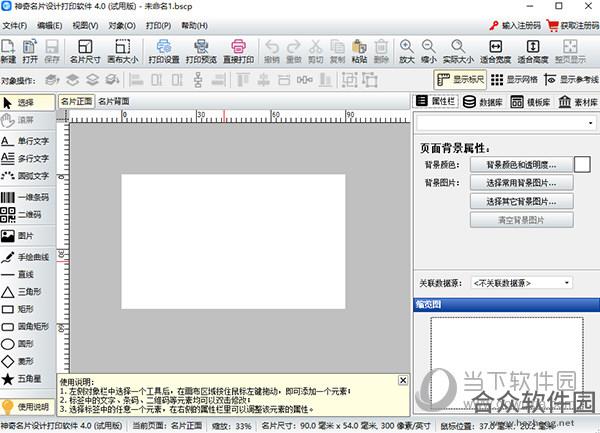Open the 帮助(H) menu
Screen dimensions: 600x433
coord(194,26)
